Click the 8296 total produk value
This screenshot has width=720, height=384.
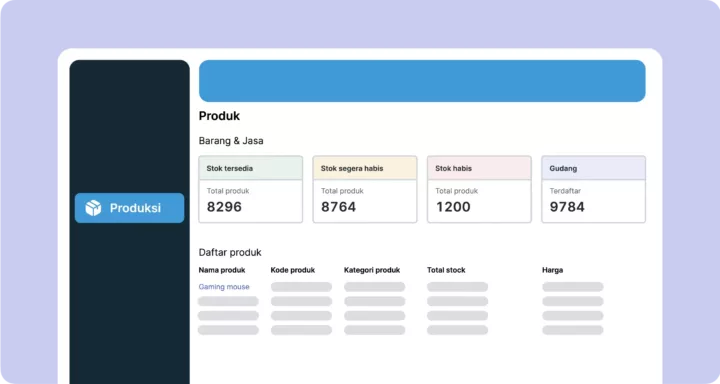(x=224, y=207)
